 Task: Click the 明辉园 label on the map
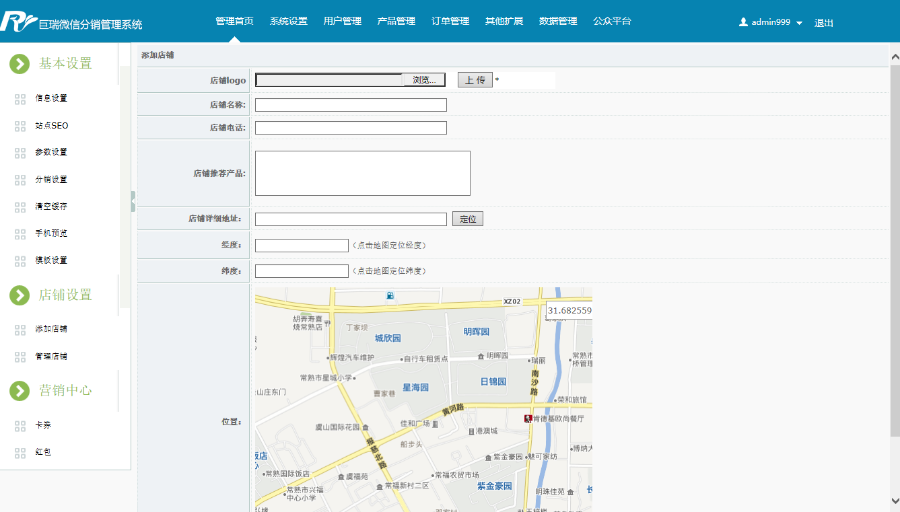[x=476, y=332]
